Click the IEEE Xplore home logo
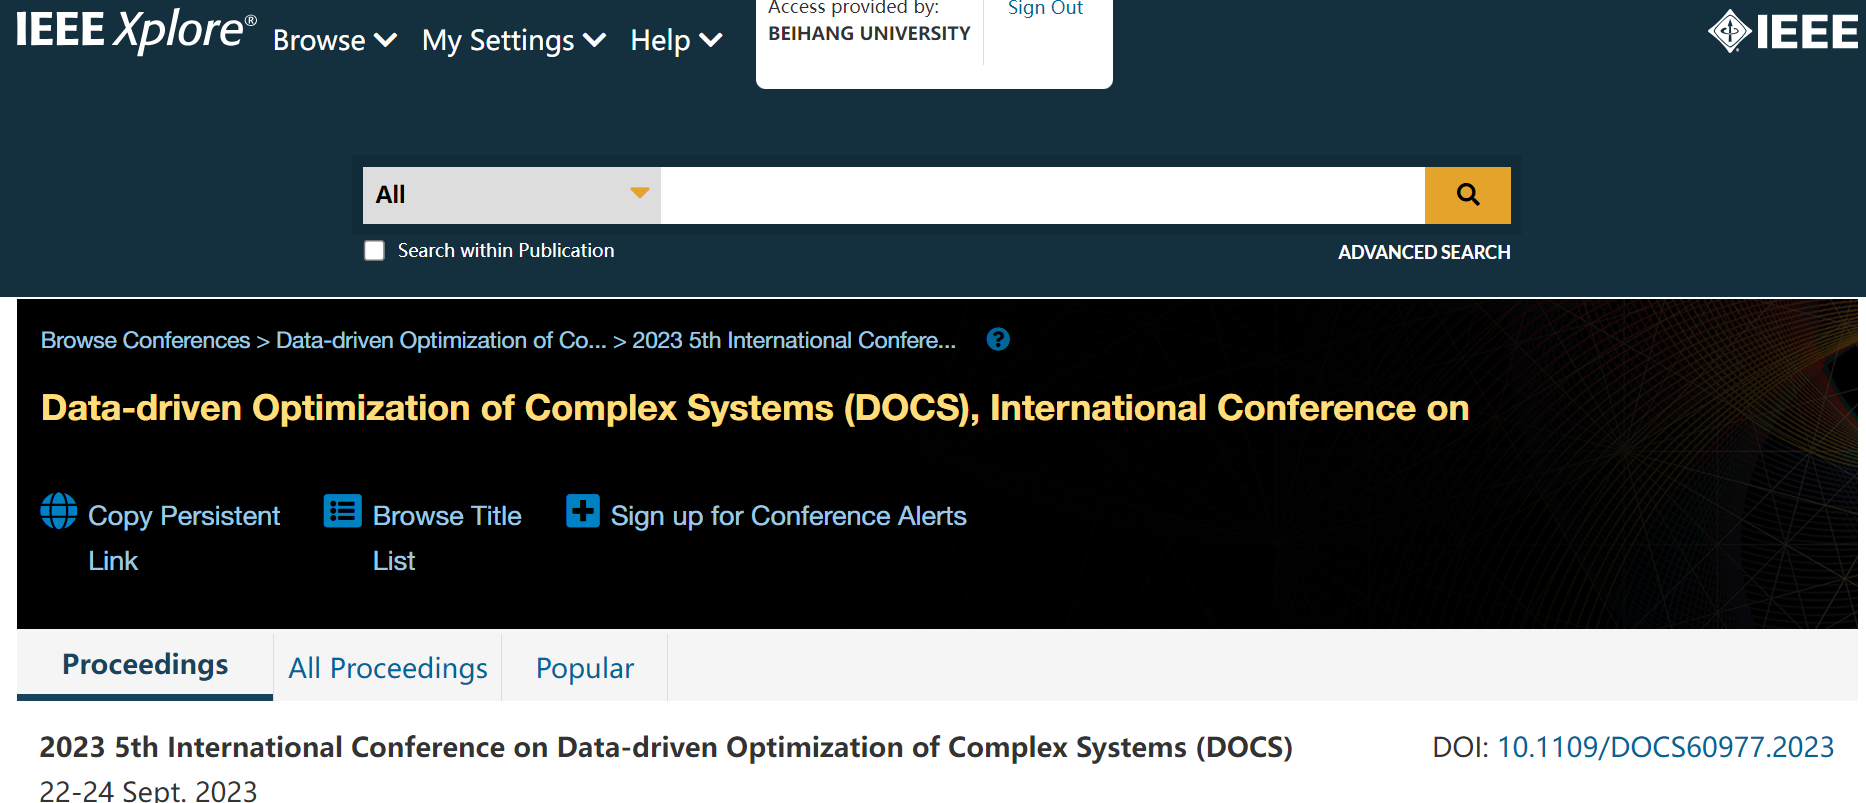The width and height of the screenshot is (1866, 803). [x=135, y=30]
